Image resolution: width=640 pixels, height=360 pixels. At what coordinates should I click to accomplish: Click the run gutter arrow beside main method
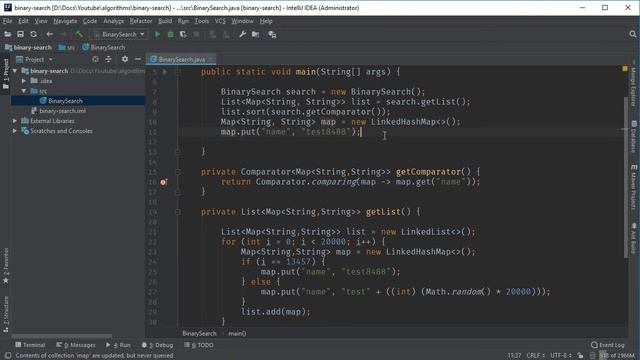tap(165, 72)
